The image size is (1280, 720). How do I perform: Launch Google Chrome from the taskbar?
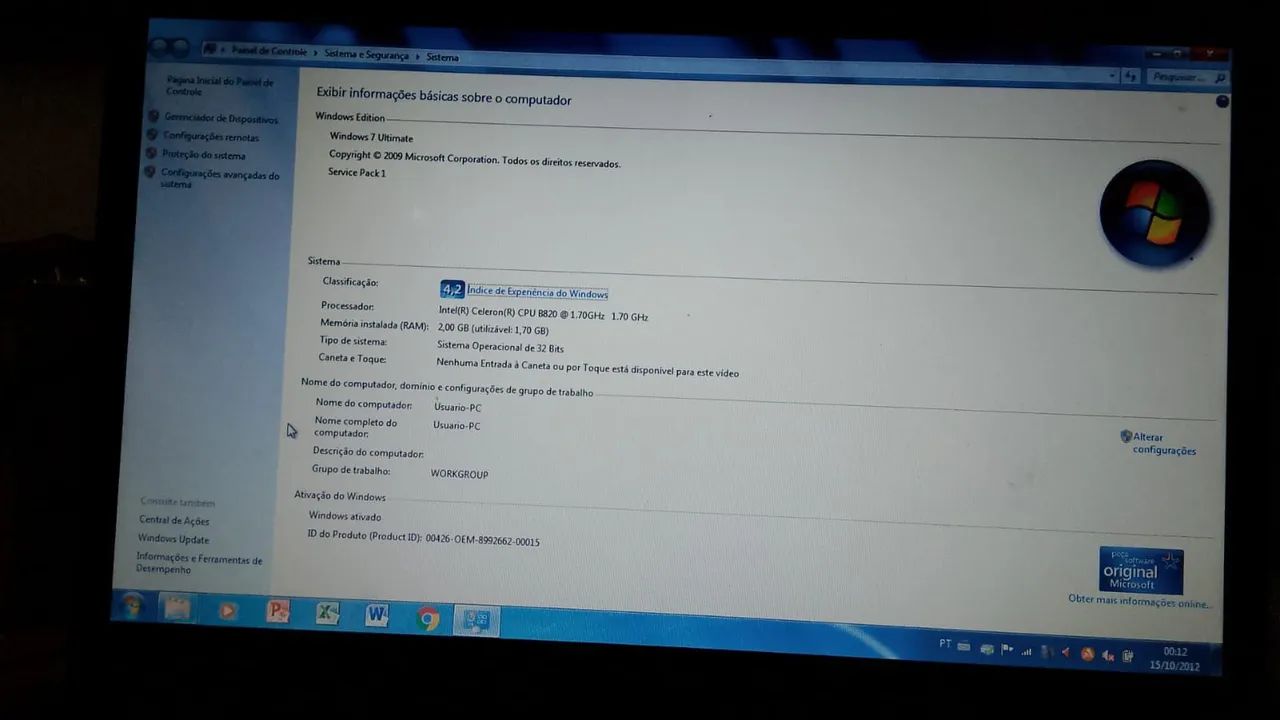tap(428, 619)
